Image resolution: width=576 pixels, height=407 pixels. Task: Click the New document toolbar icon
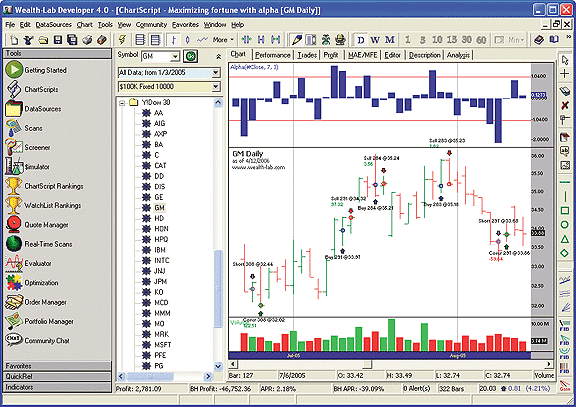(14, 40)
